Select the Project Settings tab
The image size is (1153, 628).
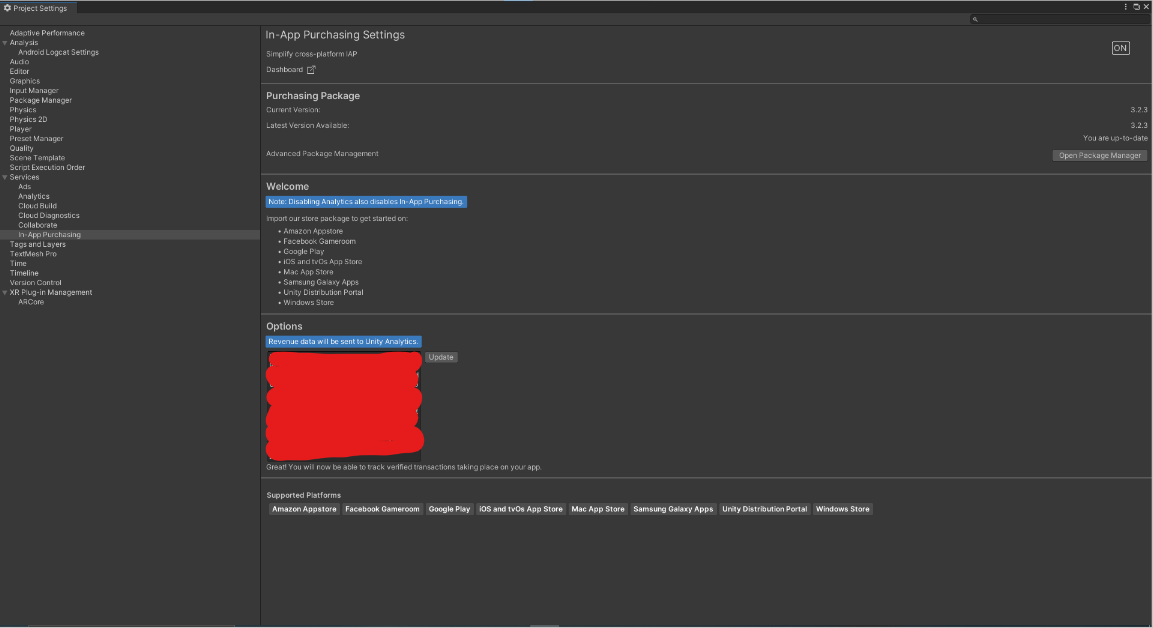pyautogui.click(x=36, y=8)
